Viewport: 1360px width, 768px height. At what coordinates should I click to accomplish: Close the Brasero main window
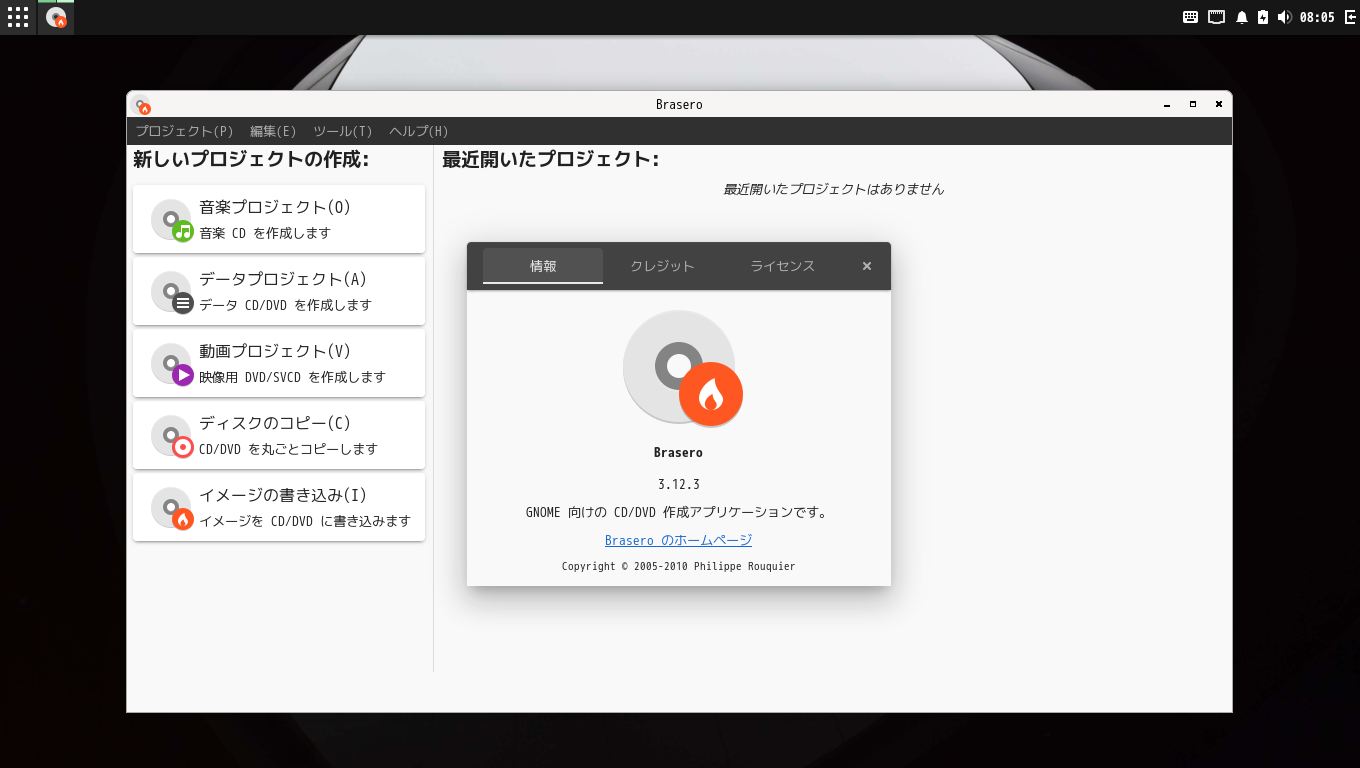(x=1219, y=104)
